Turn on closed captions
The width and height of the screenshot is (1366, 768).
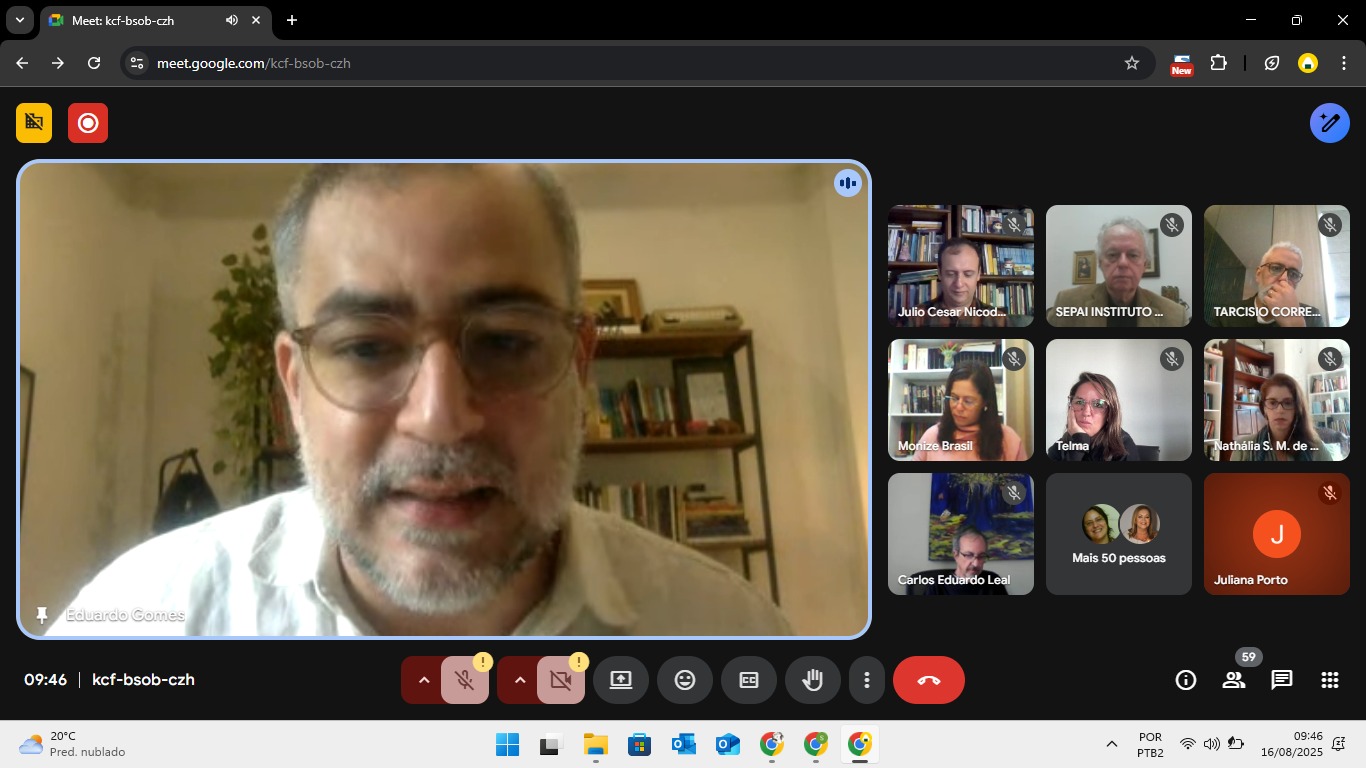click(748, 680)
